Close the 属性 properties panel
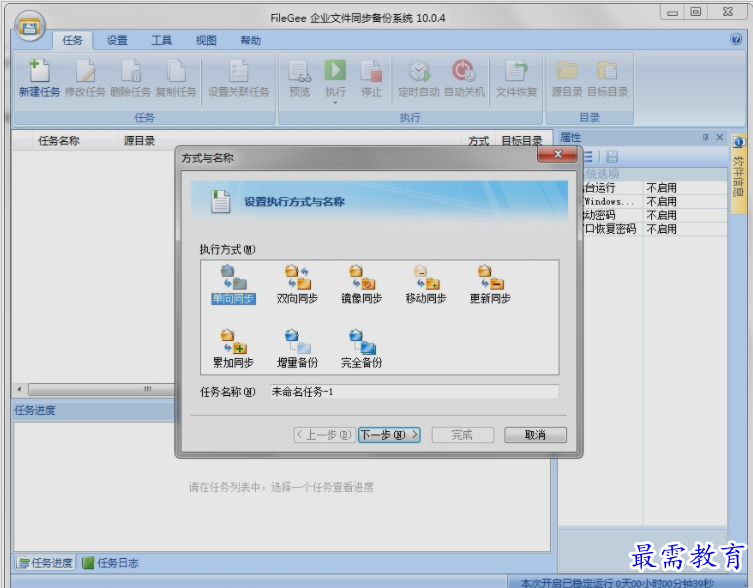Image resolution: width=753 pixels, height=588 pixels. (719, 137)
